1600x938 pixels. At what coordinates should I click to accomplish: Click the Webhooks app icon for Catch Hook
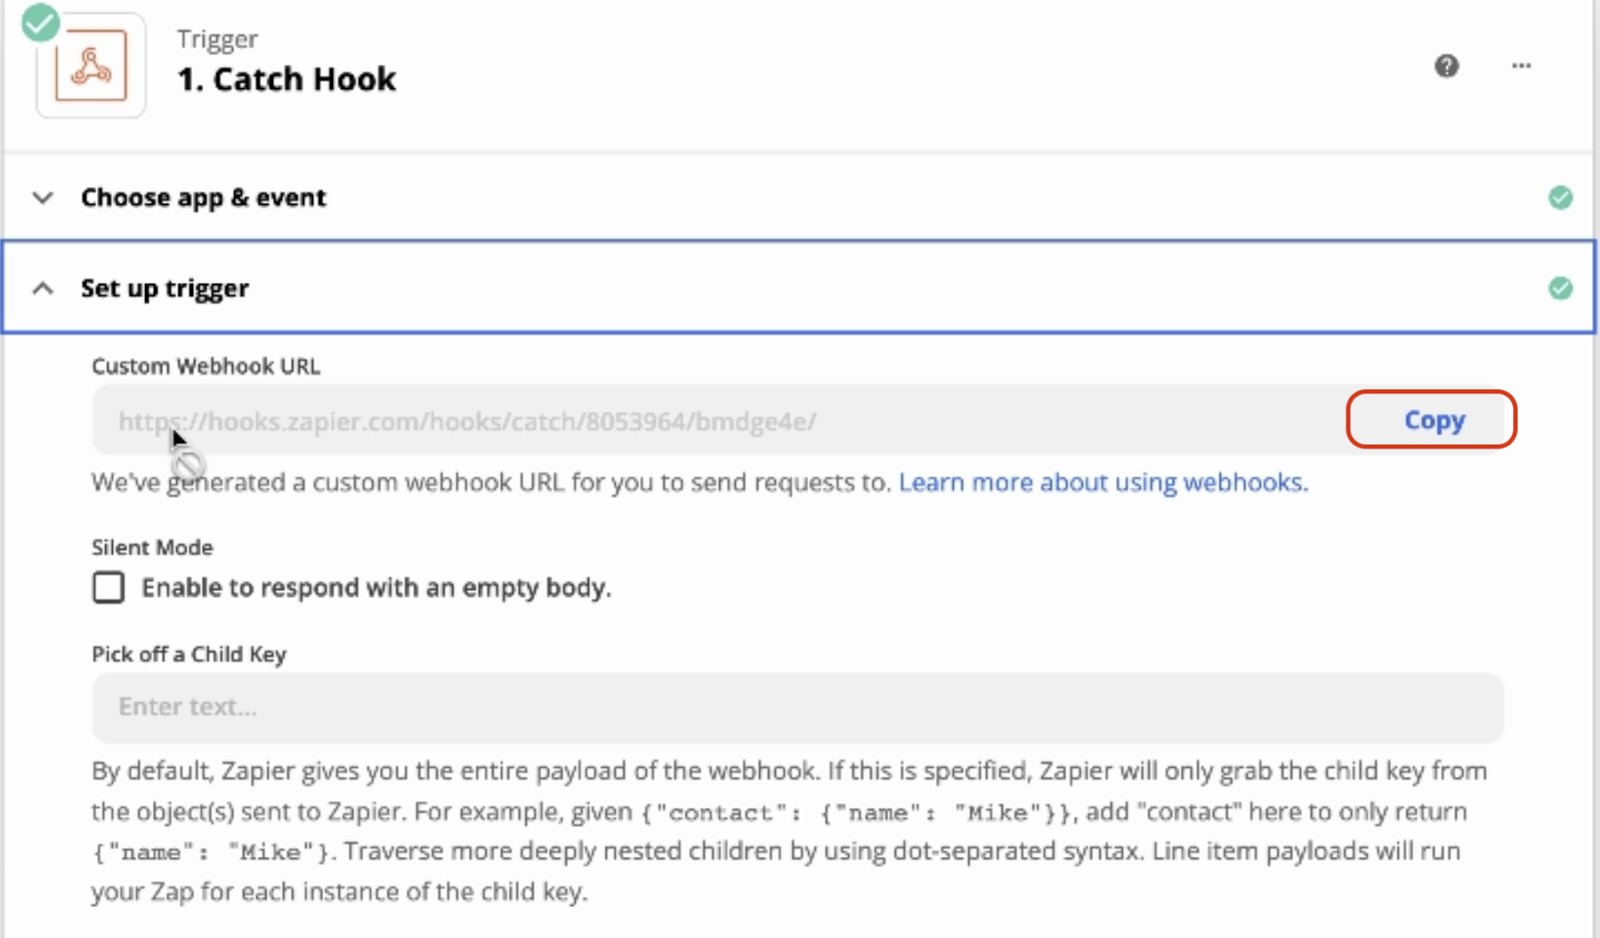coord(91,66)
